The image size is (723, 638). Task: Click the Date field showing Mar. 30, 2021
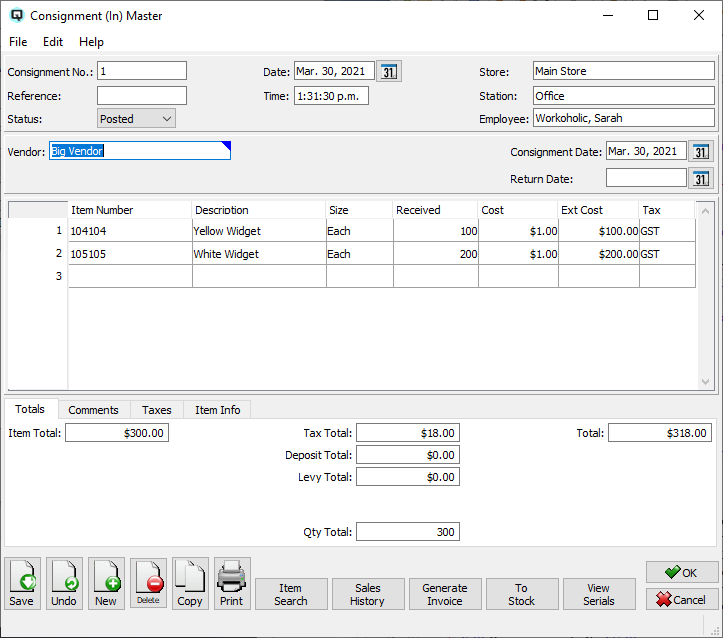point(334,71)
